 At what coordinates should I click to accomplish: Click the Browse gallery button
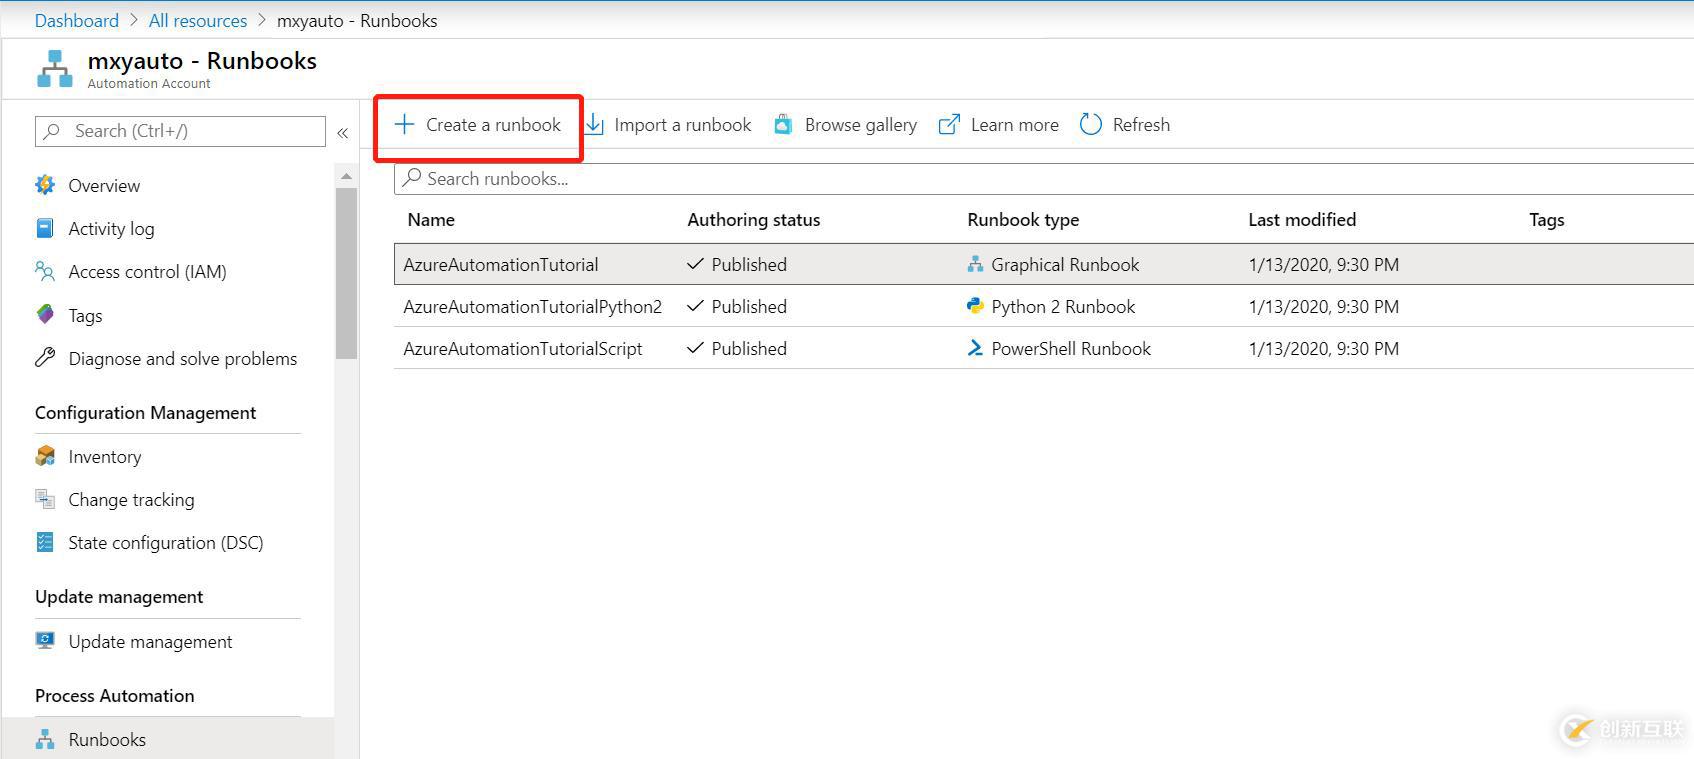pyautogui.click(x=846, y=125)
